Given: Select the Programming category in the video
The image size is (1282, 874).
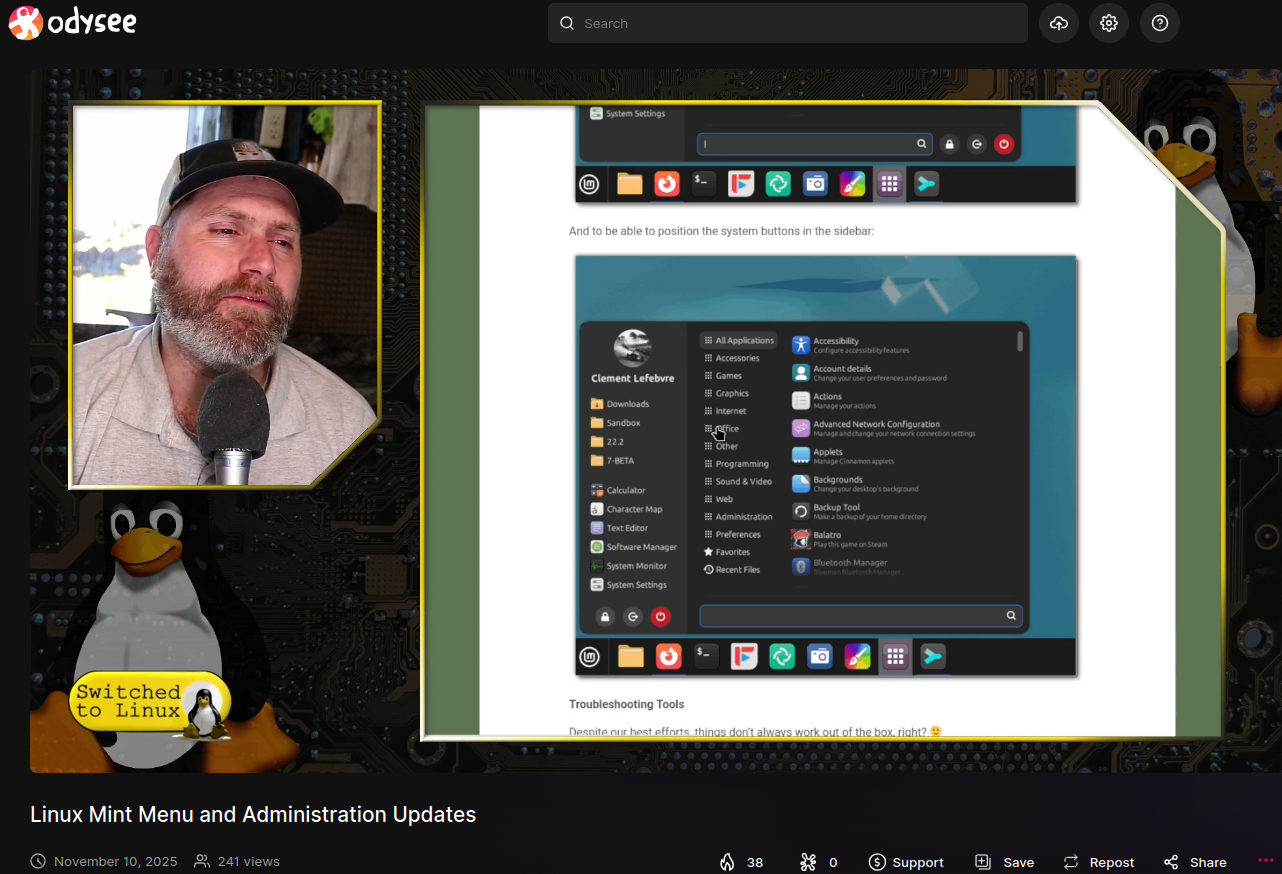Looking at the screenshot, I should pyautogui.click(x=737, y=464).
